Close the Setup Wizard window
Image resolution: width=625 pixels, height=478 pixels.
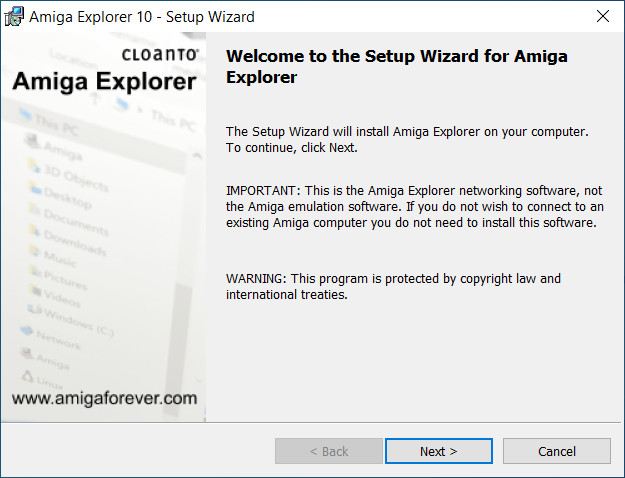pyautogui.click(x=603, y=16)
